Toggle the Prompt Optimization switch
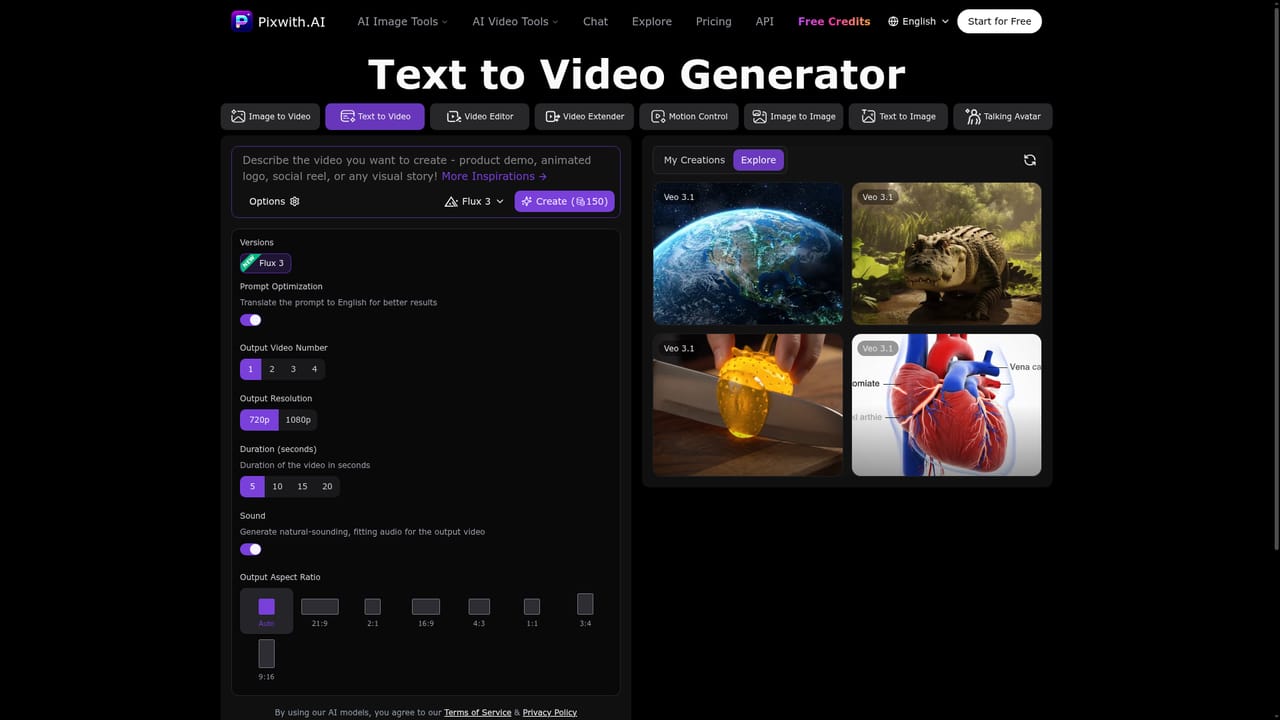 [251, 320]
